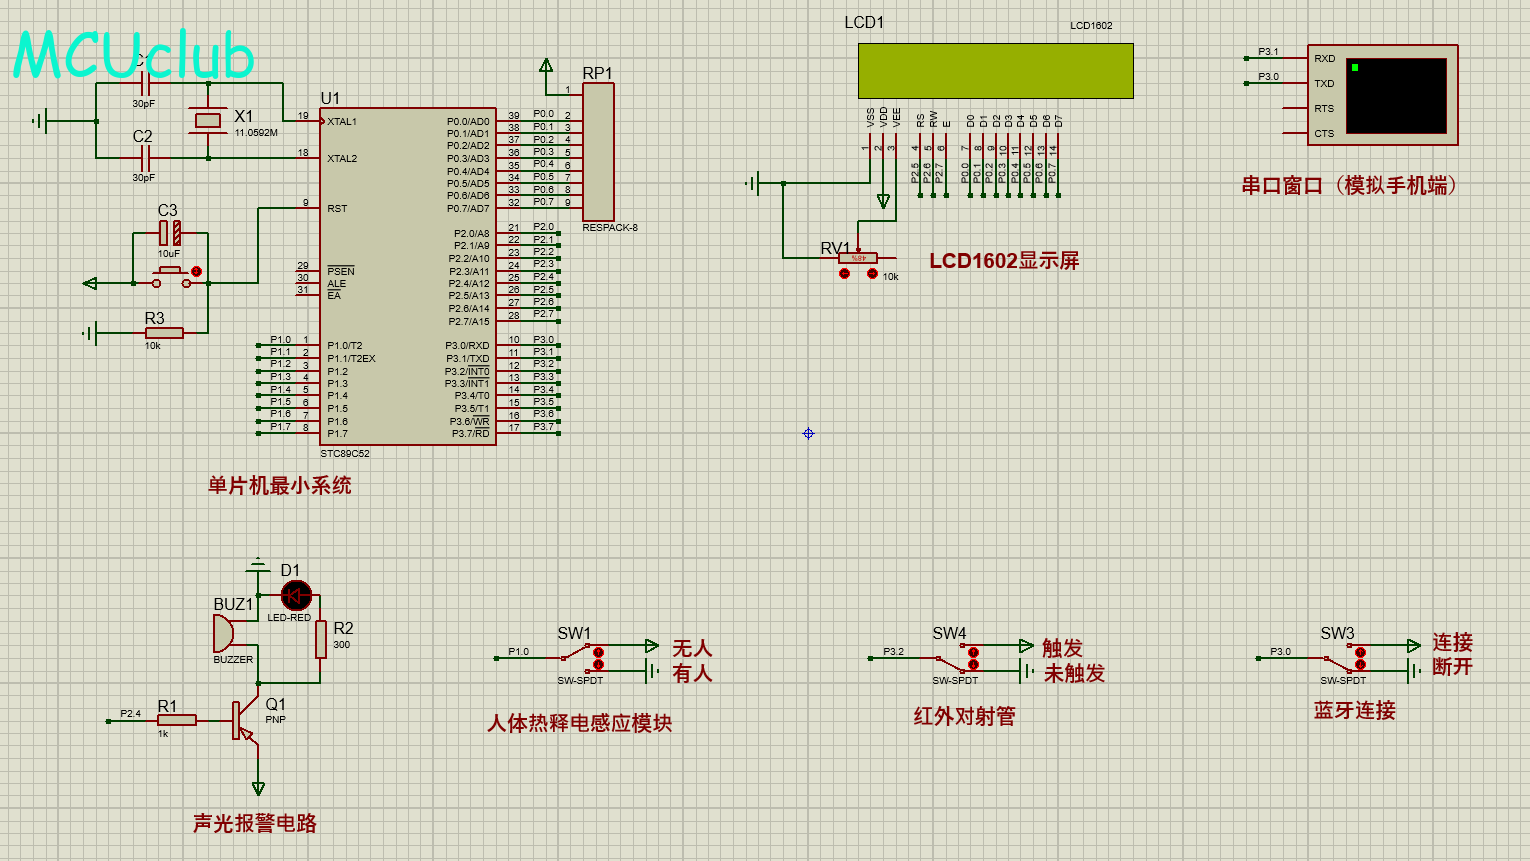Viewport: 1530px width, 861px height.
Task: Click the '红外对射管' label
Action: tap(964, 716)
